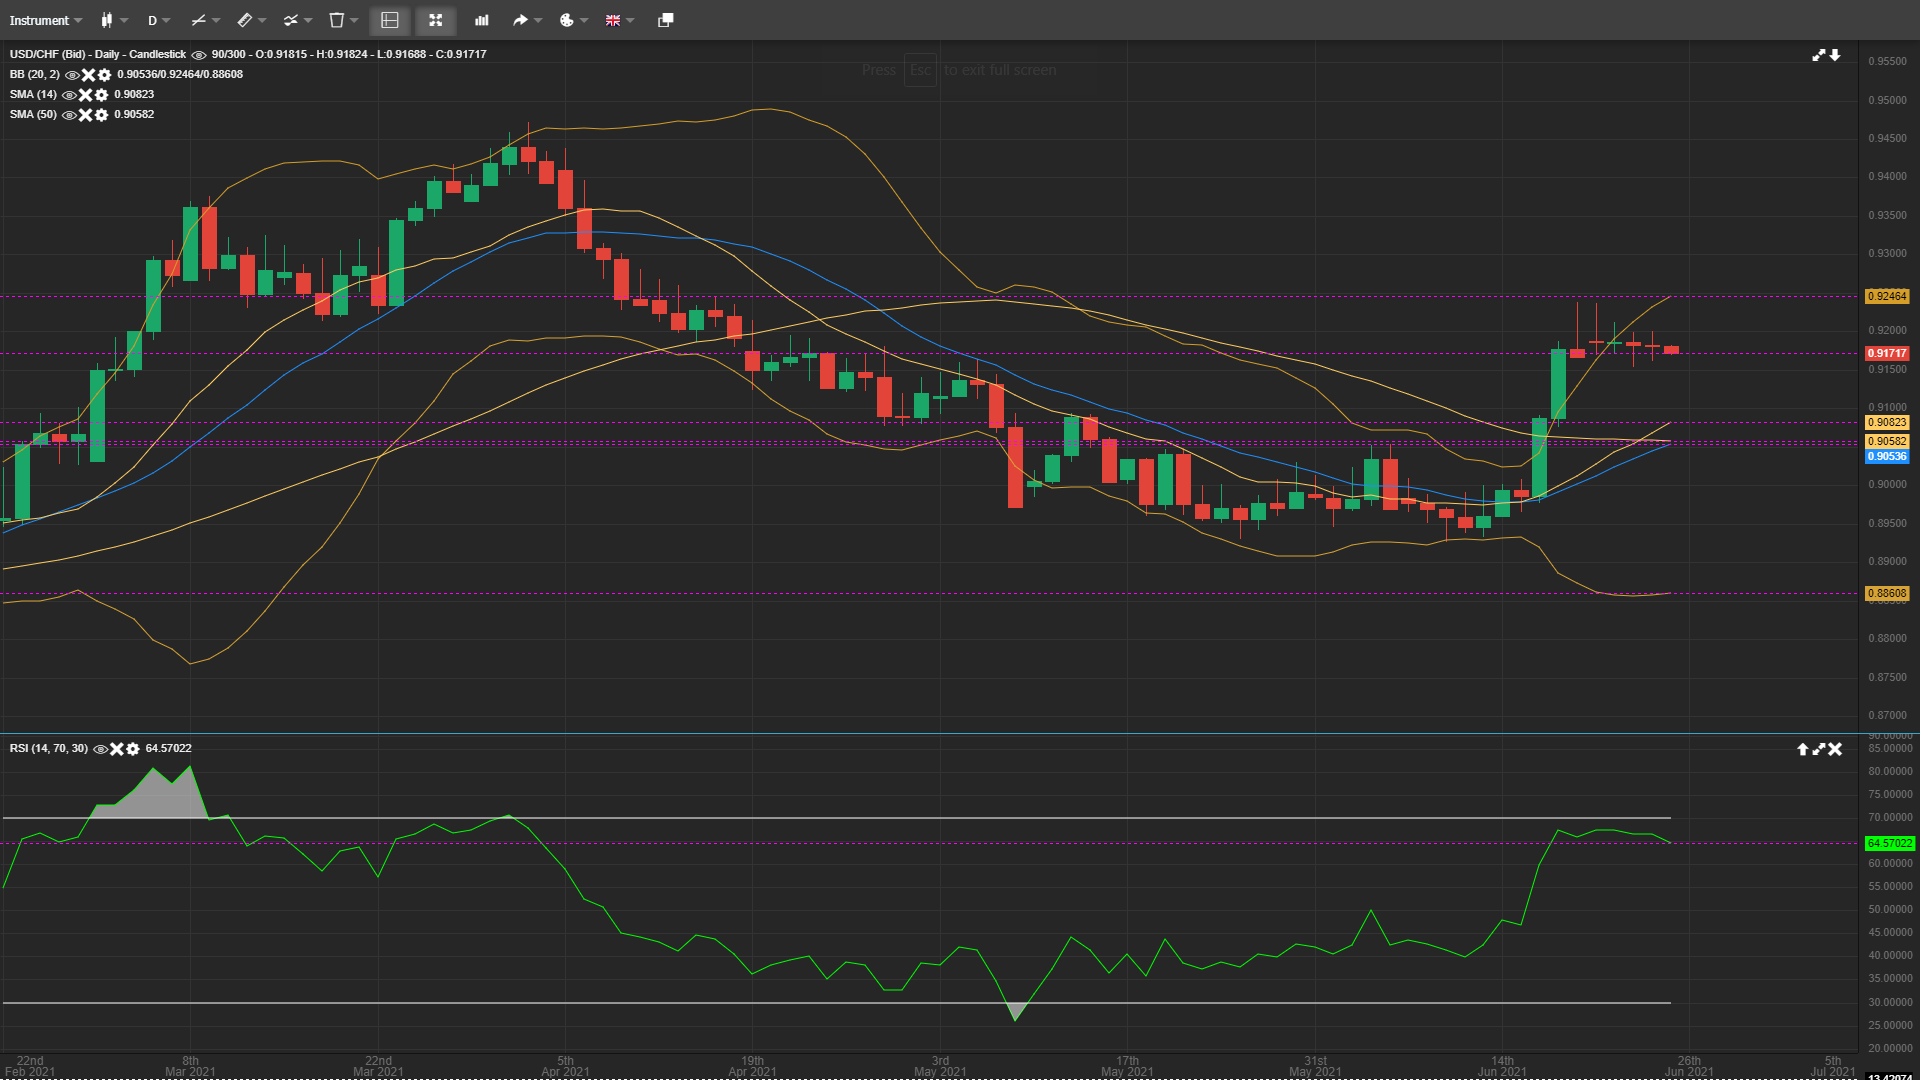Image resolution: width=1920 pixels, height=1080 pixels.
Task: Click the UK flag language icon
Action: tap(613, 20)
